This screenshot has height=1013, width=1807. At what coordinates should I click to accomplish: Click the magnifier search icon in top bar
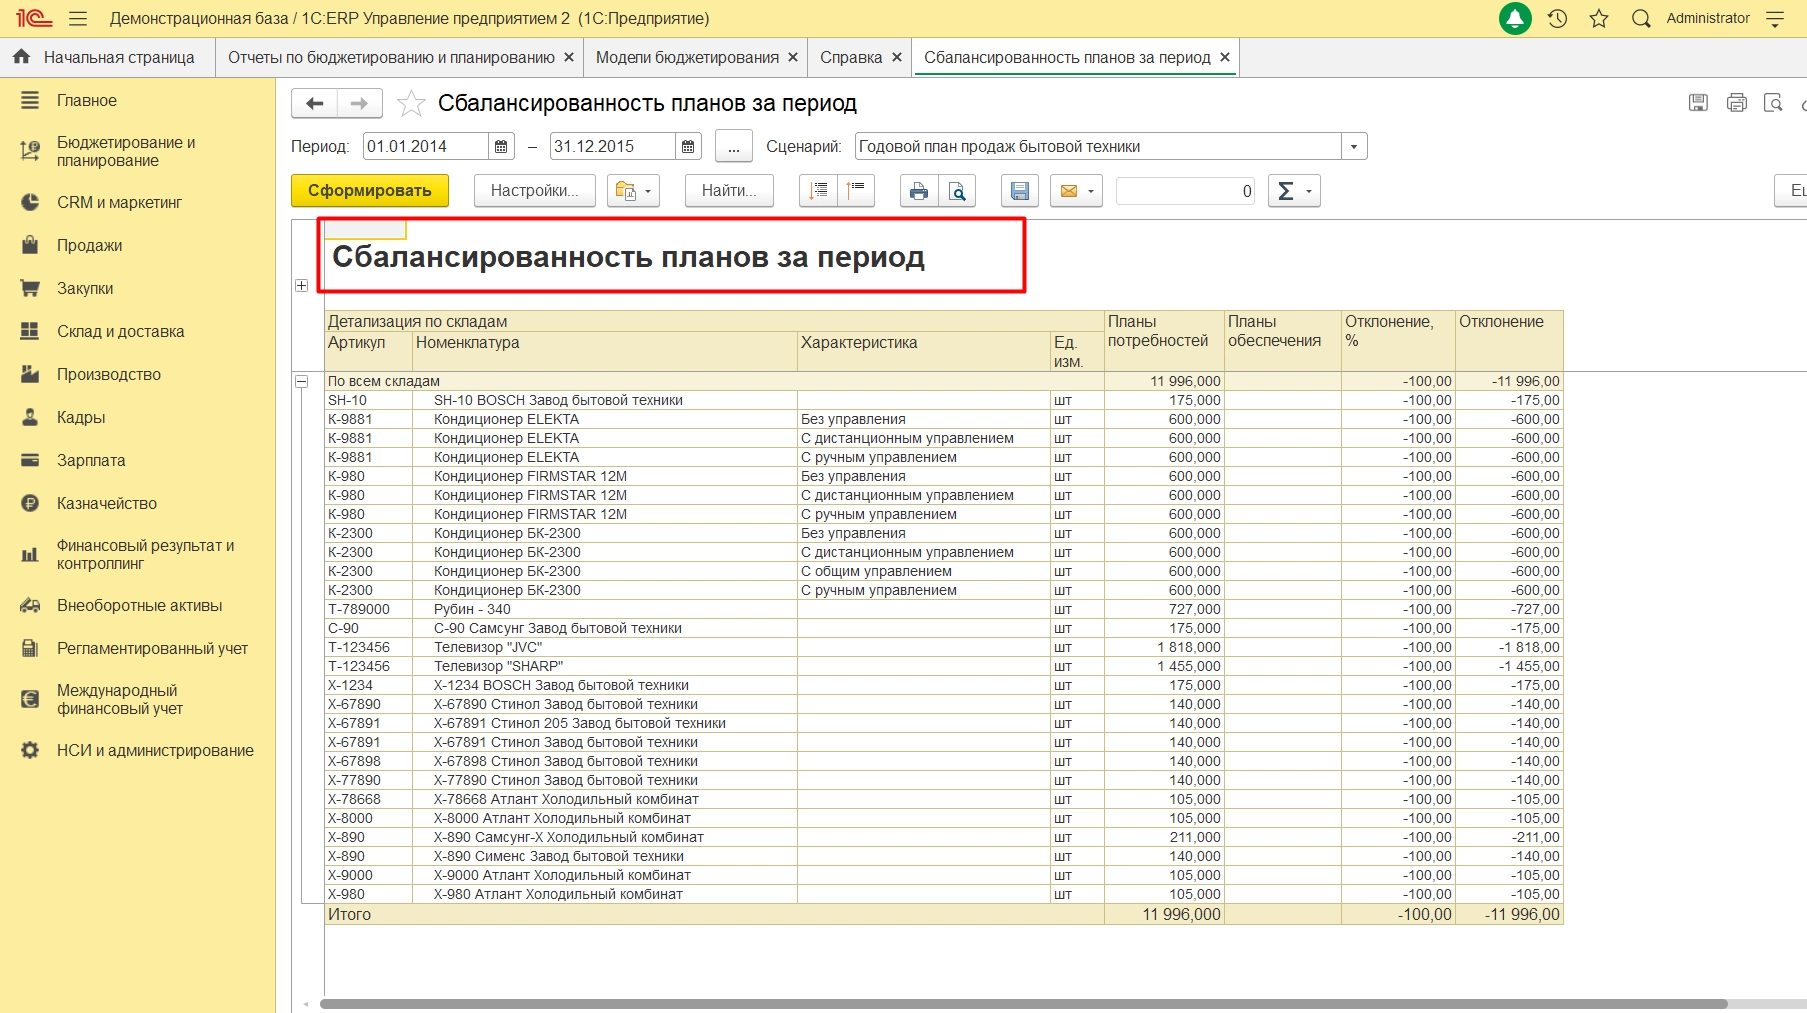pyautogui.click(x=1640, y=19)
